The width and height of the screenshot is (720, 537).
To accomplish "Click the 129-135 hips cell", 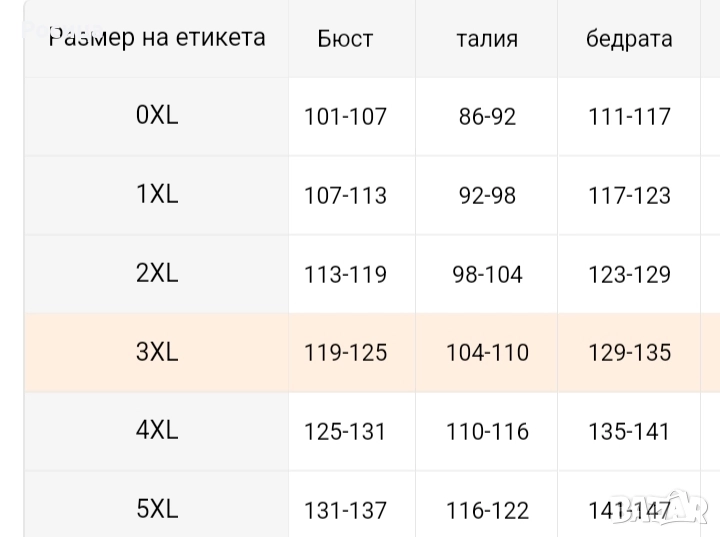I will point(629,353).
